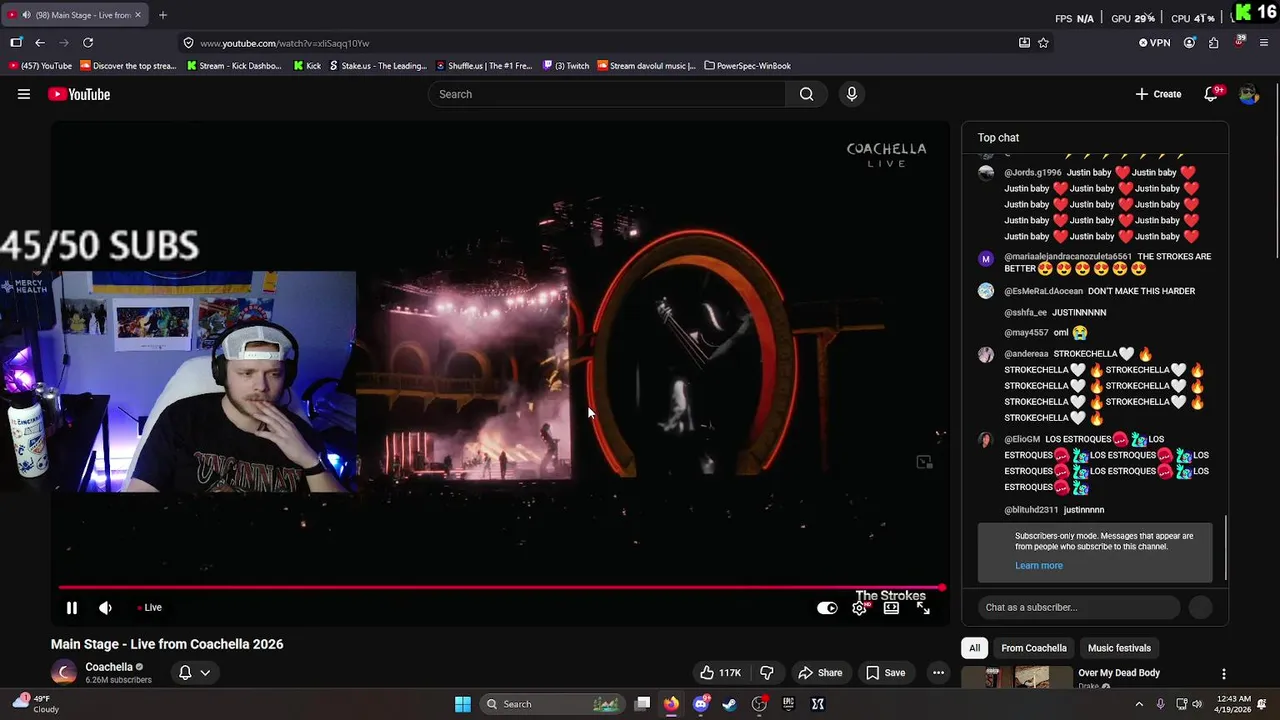Open Epic Games from the taskbar
This screenshot has width=1280, height=720.
pos(788,704)
